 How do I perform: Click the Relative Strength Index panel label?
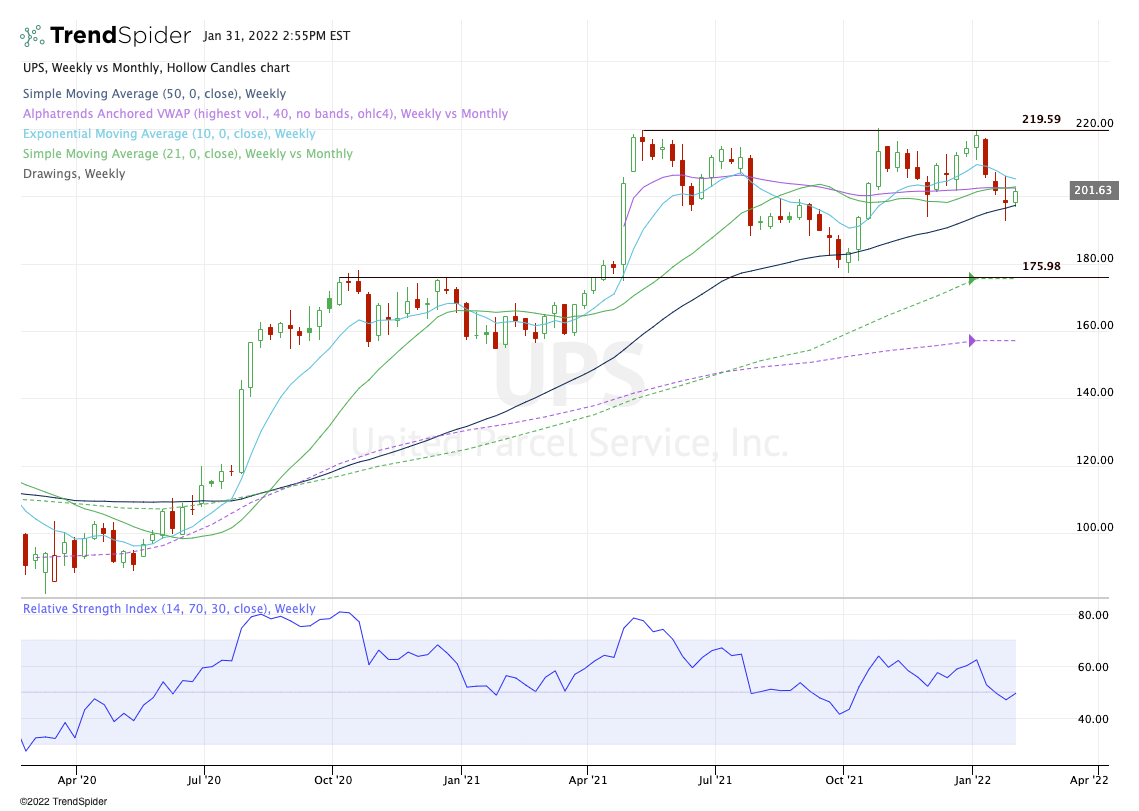(x=168, y=609)
